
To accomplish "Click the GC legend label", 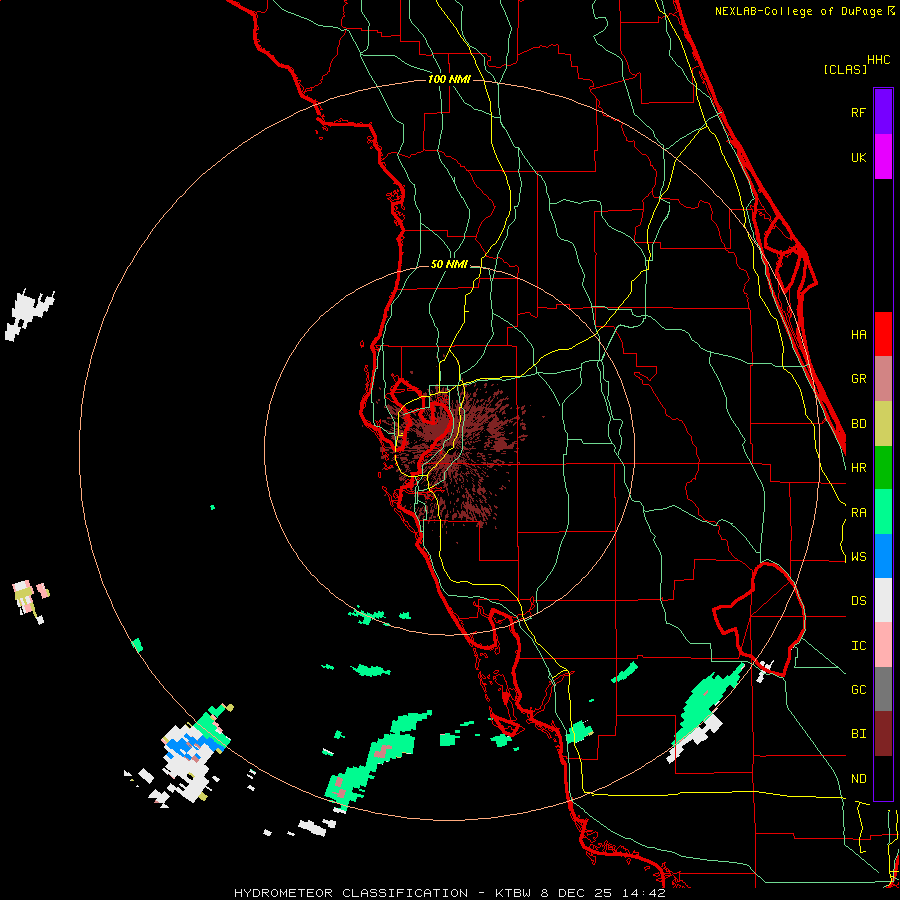I will coord(858,690).
